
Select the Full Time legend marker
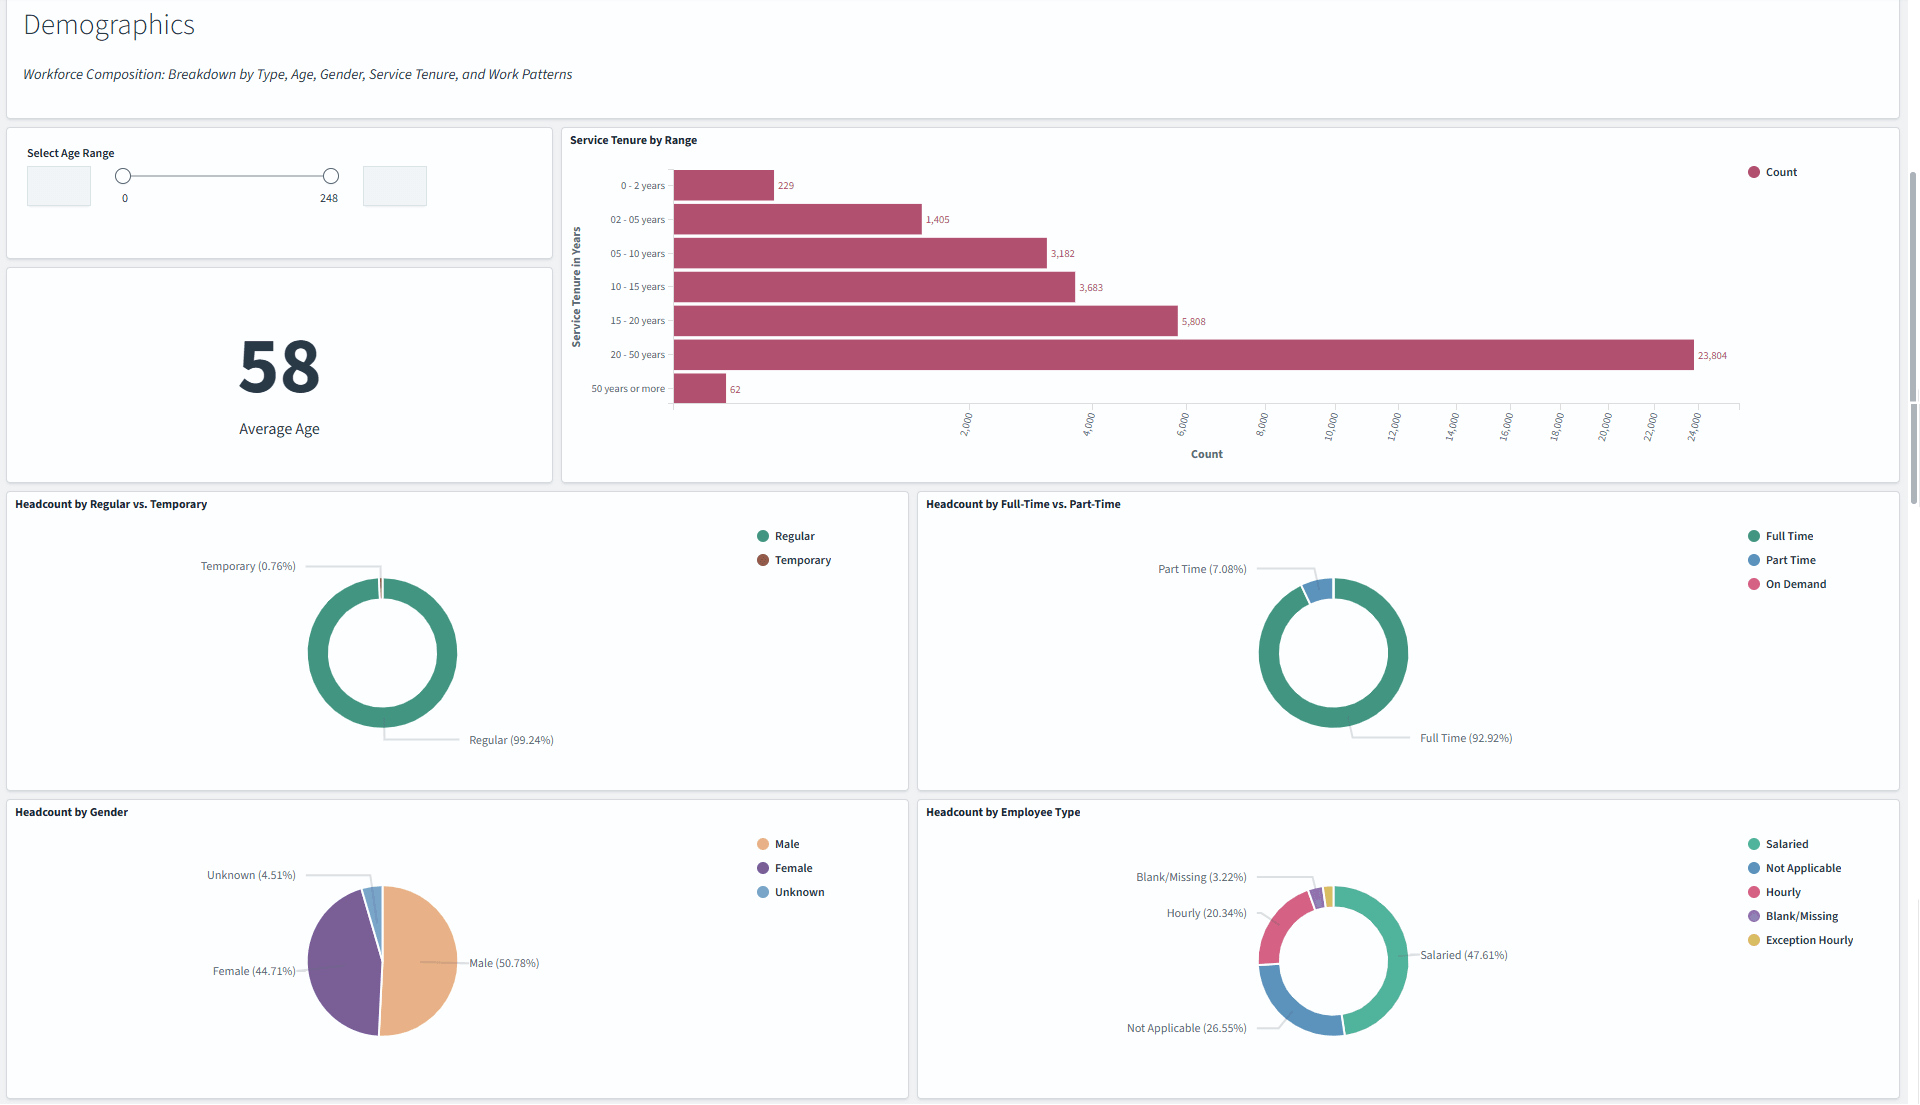pos(1753,536)
